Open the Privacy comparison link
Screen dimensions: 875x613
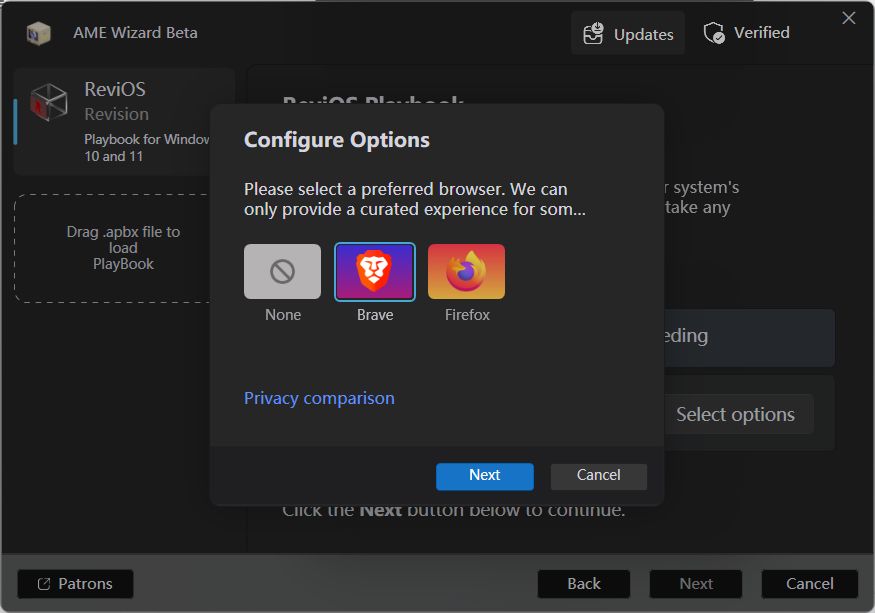319,398
